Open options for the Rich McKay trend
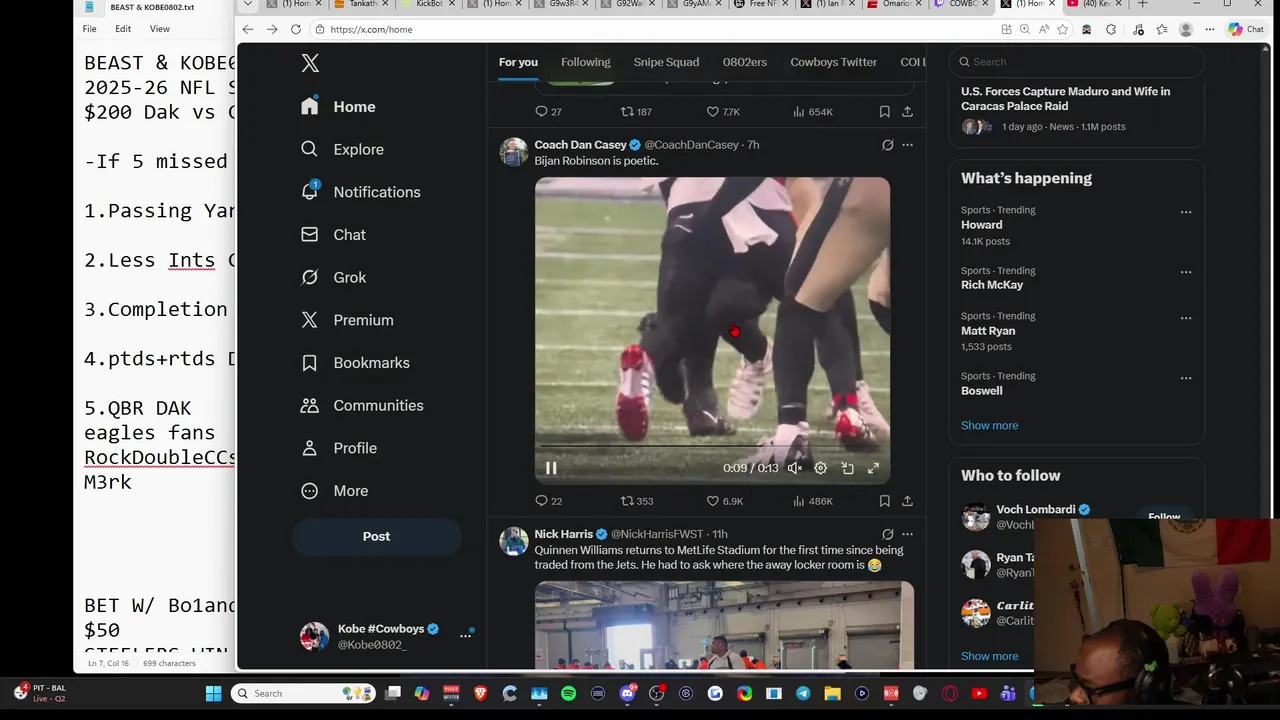The height and width of the screenshot is (720, 1280). coord(1186,272)
